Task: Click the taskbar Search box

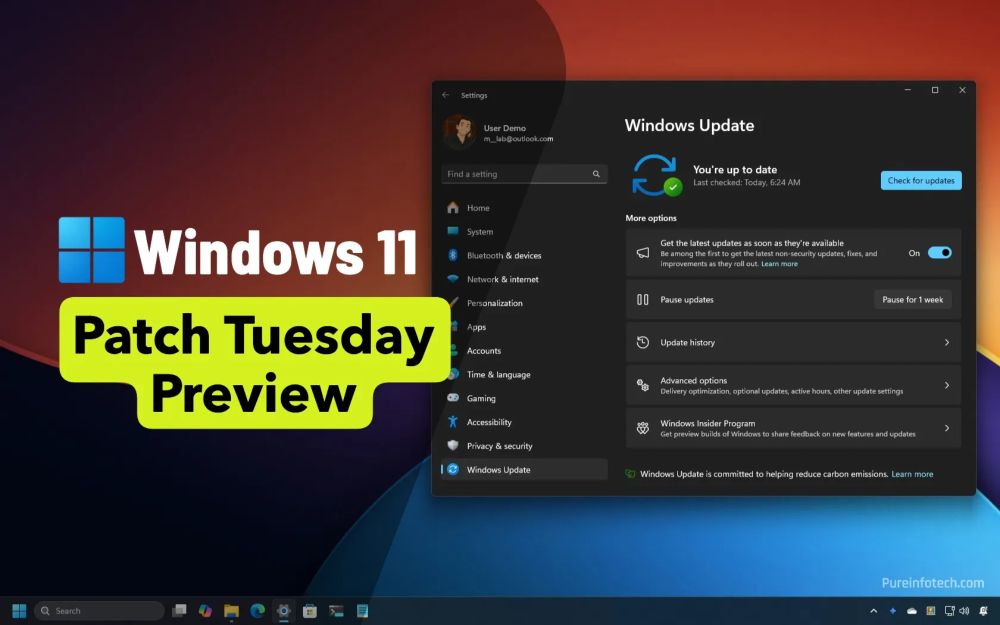Action: click(99, 611)
